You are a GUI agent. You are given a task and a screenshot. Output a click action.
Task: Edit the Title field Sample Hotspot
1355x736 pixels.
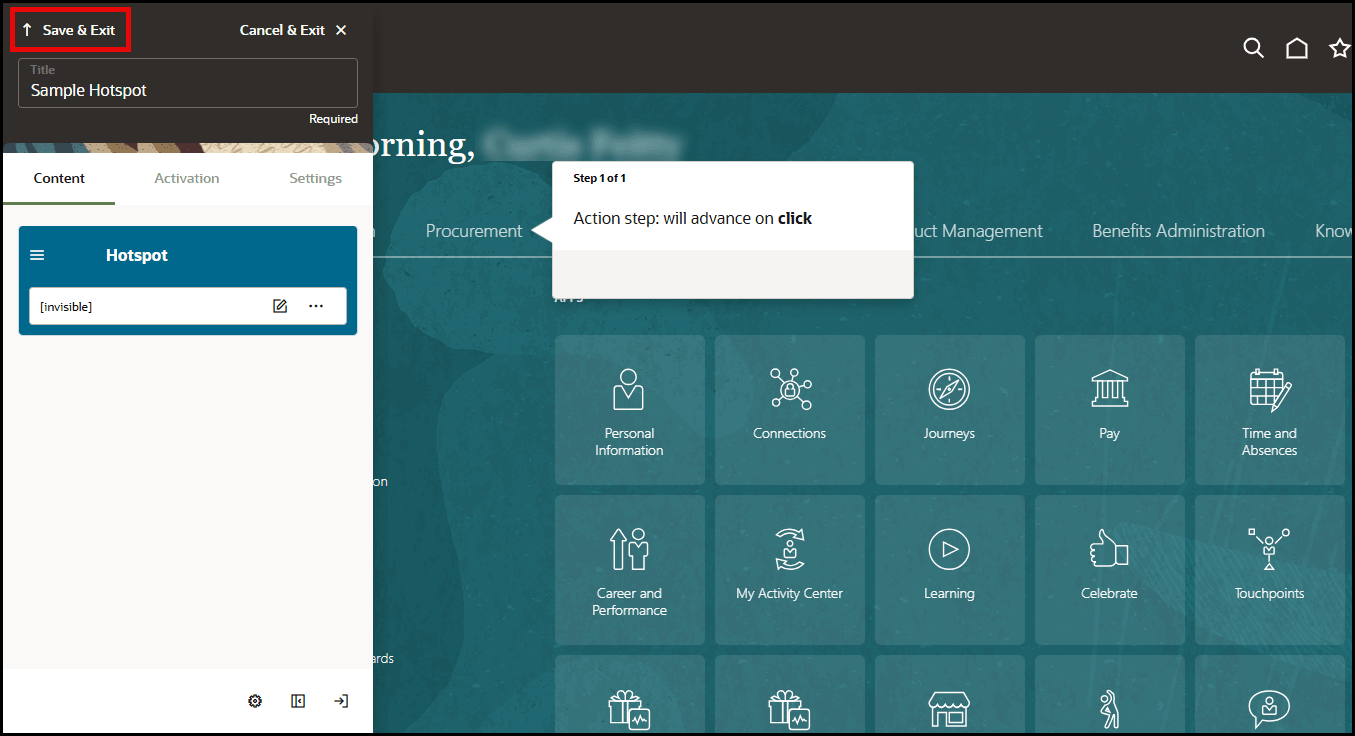point(188,83)
